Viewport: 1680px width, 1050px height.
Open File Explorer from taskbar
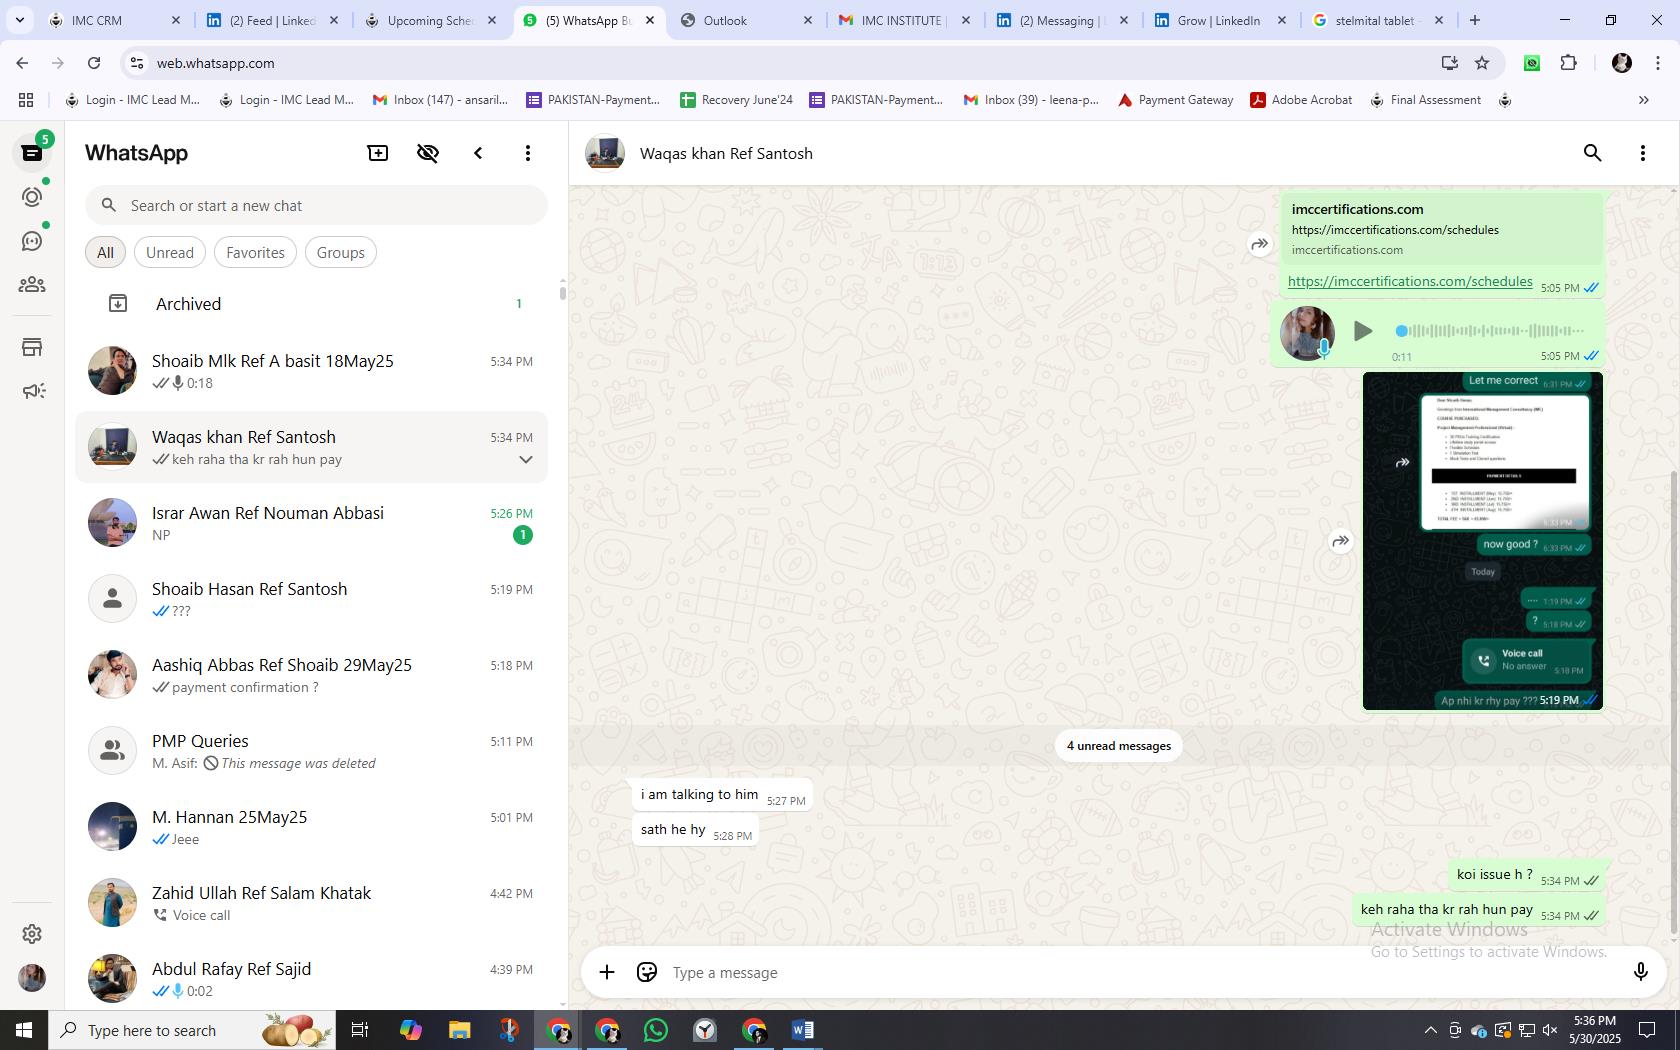point(459,1030)
